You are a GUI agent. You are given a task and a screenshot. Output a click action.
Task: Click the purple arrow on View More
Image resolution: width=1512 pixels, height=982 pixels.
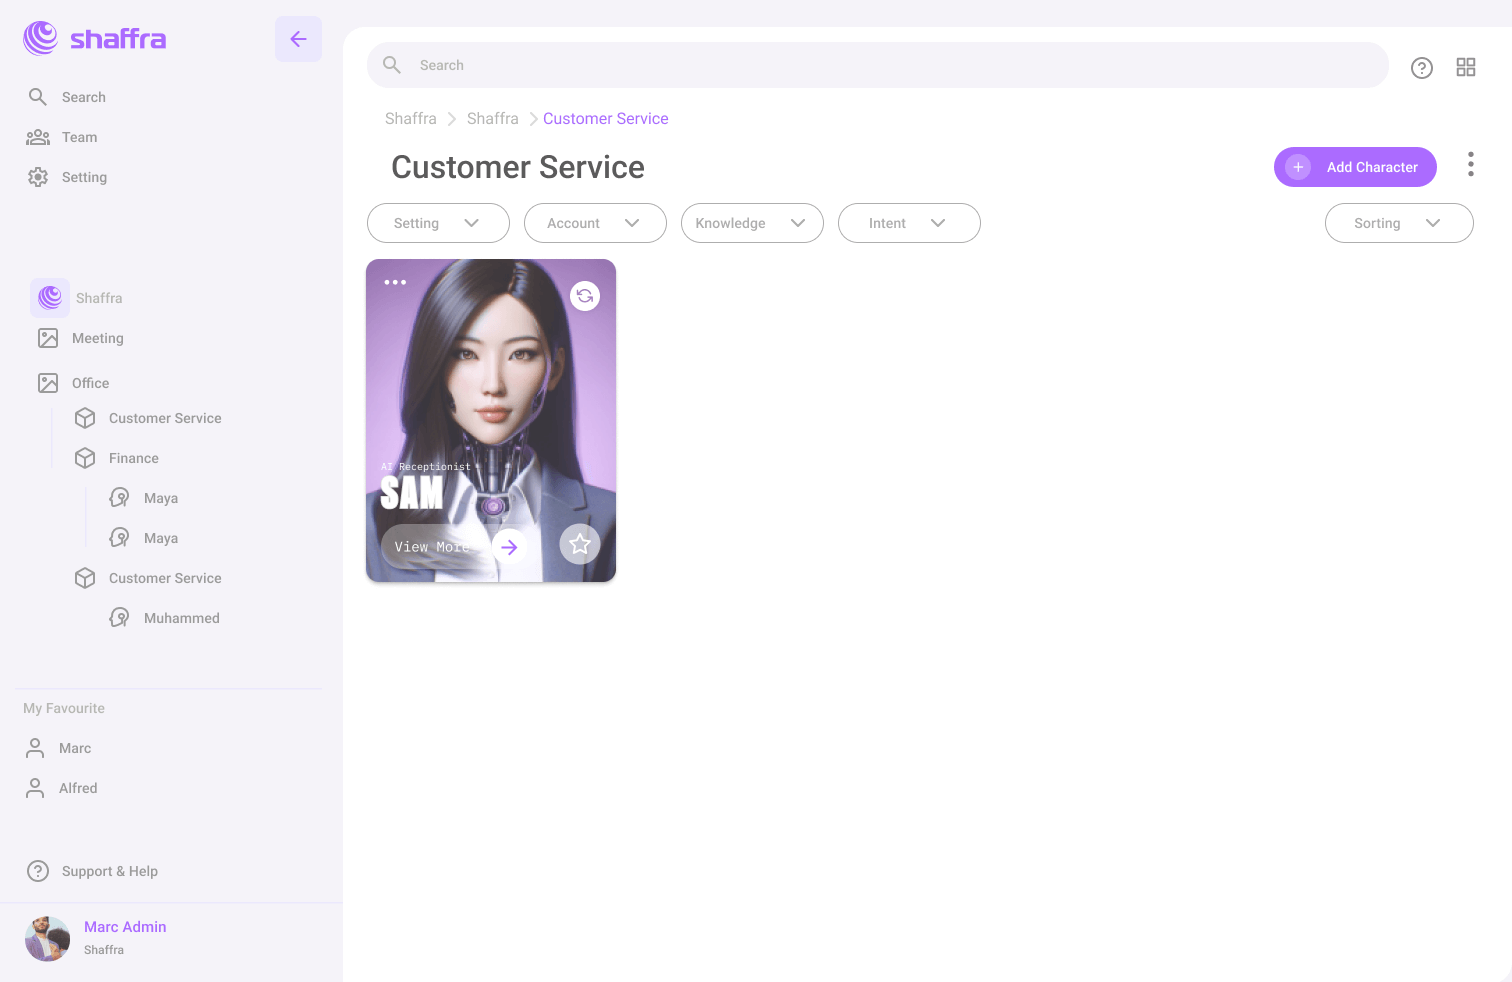pyautogui.click(x=509, y=547)
